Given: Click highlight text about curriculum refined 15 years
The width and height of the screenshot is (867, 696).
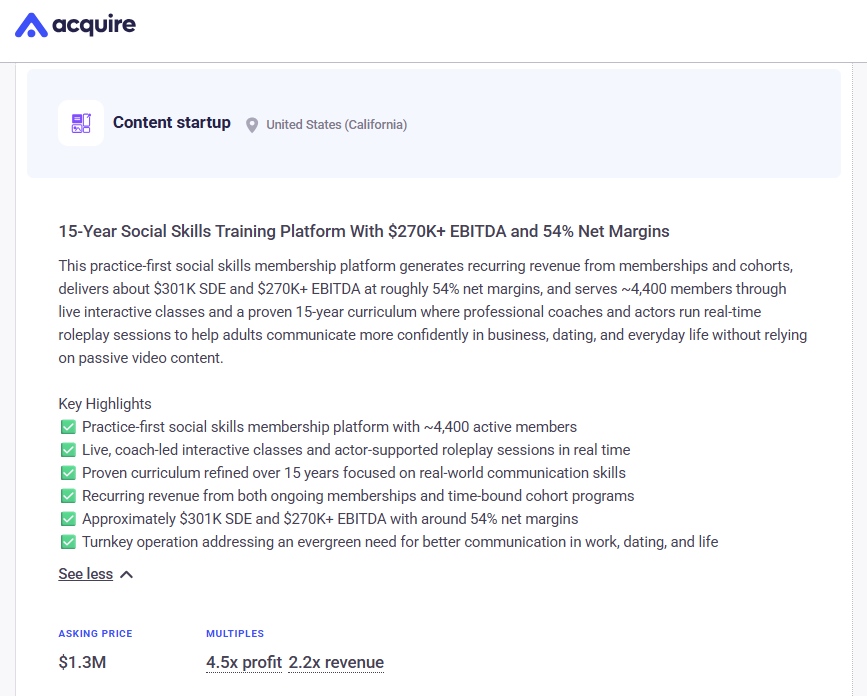Looking at the screenshot, I should point(354,473).
